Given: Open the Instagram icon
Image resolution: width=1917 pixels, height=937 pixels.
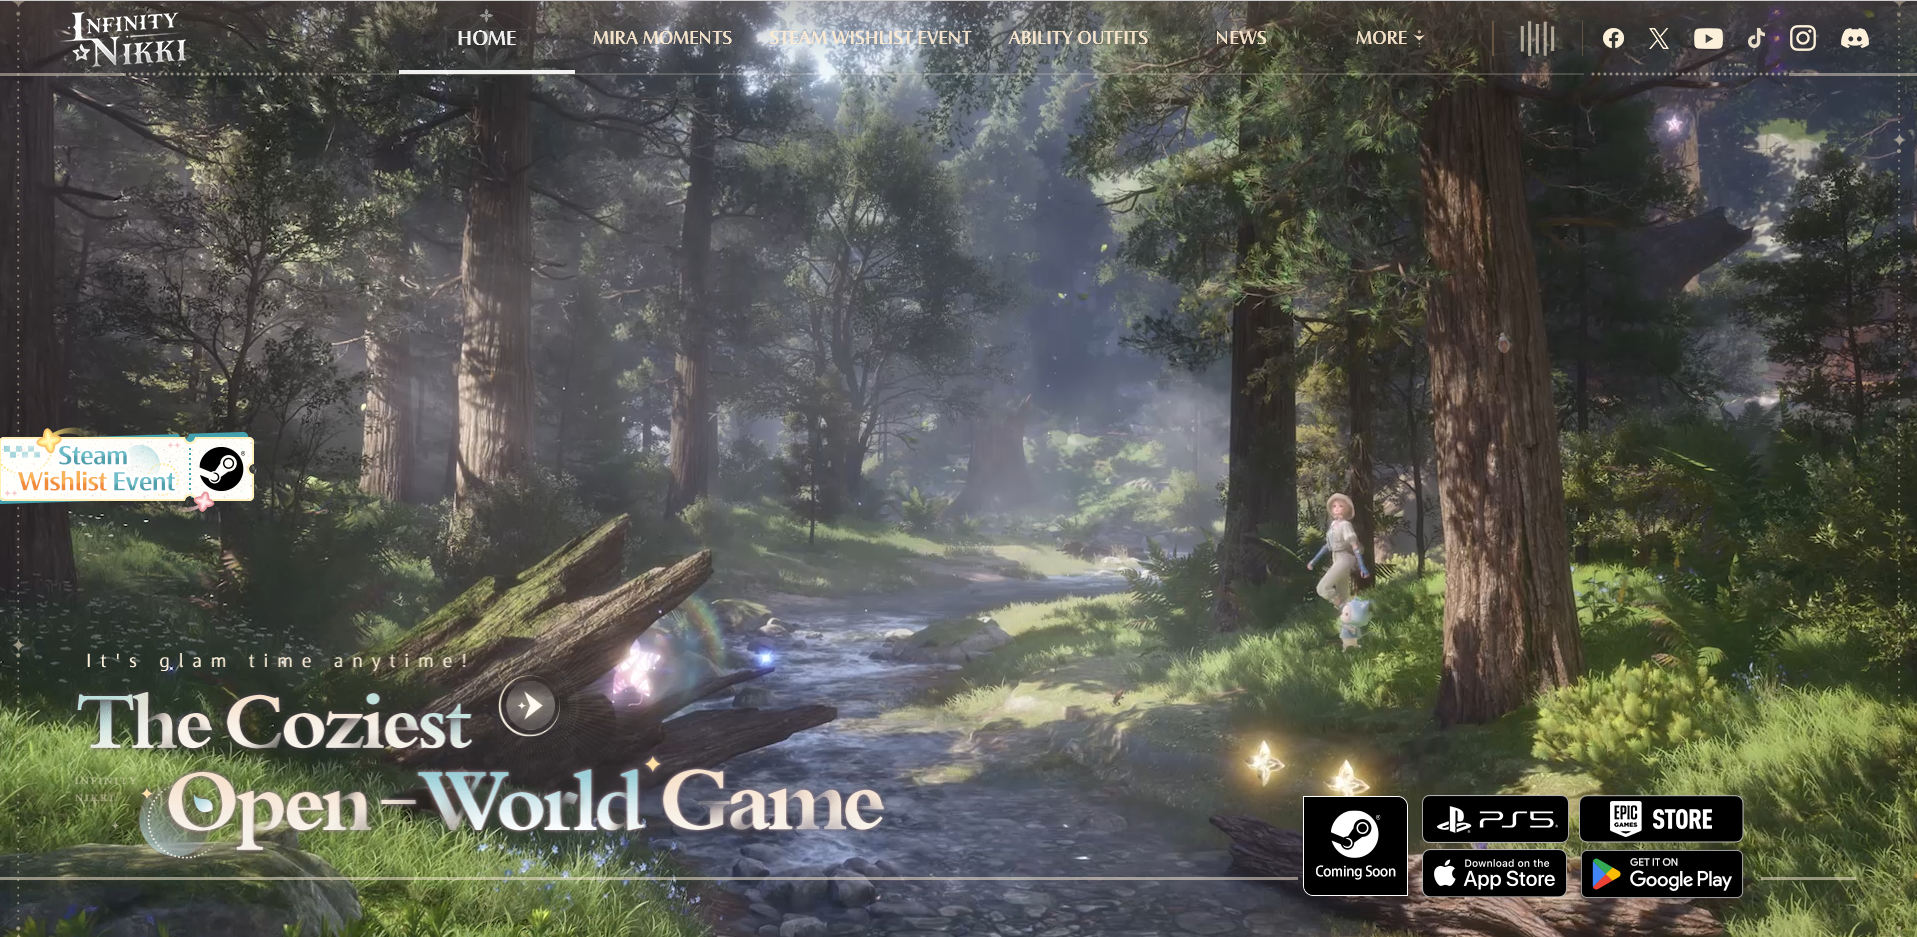Looking at the screenshot, I should pyautogui.click(x=1803, y=38).
